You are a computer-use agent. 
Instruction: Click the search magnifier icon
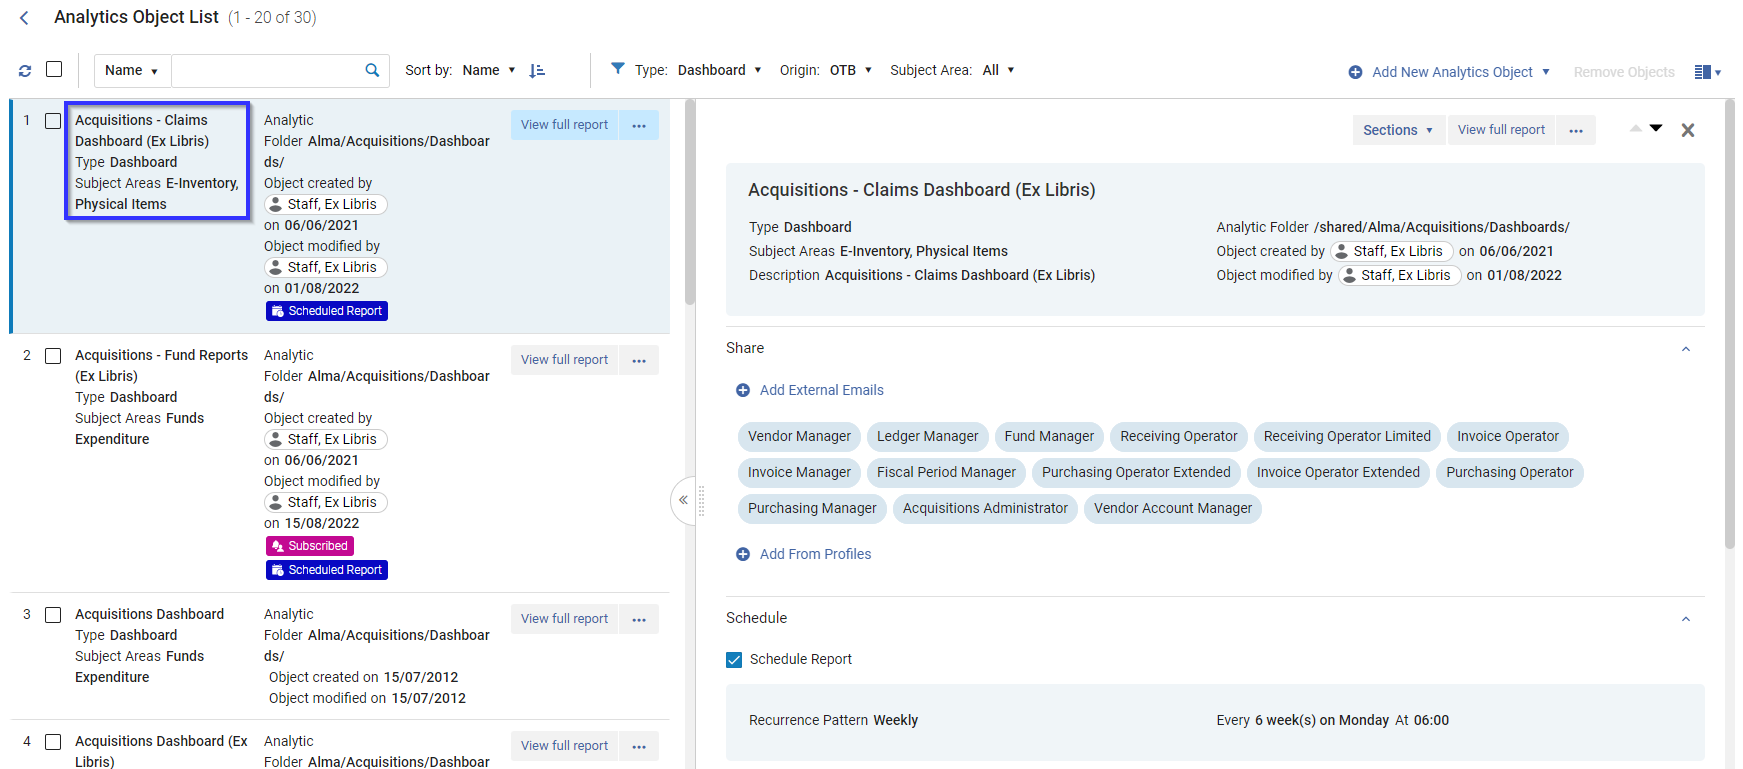tap(372, 70)
